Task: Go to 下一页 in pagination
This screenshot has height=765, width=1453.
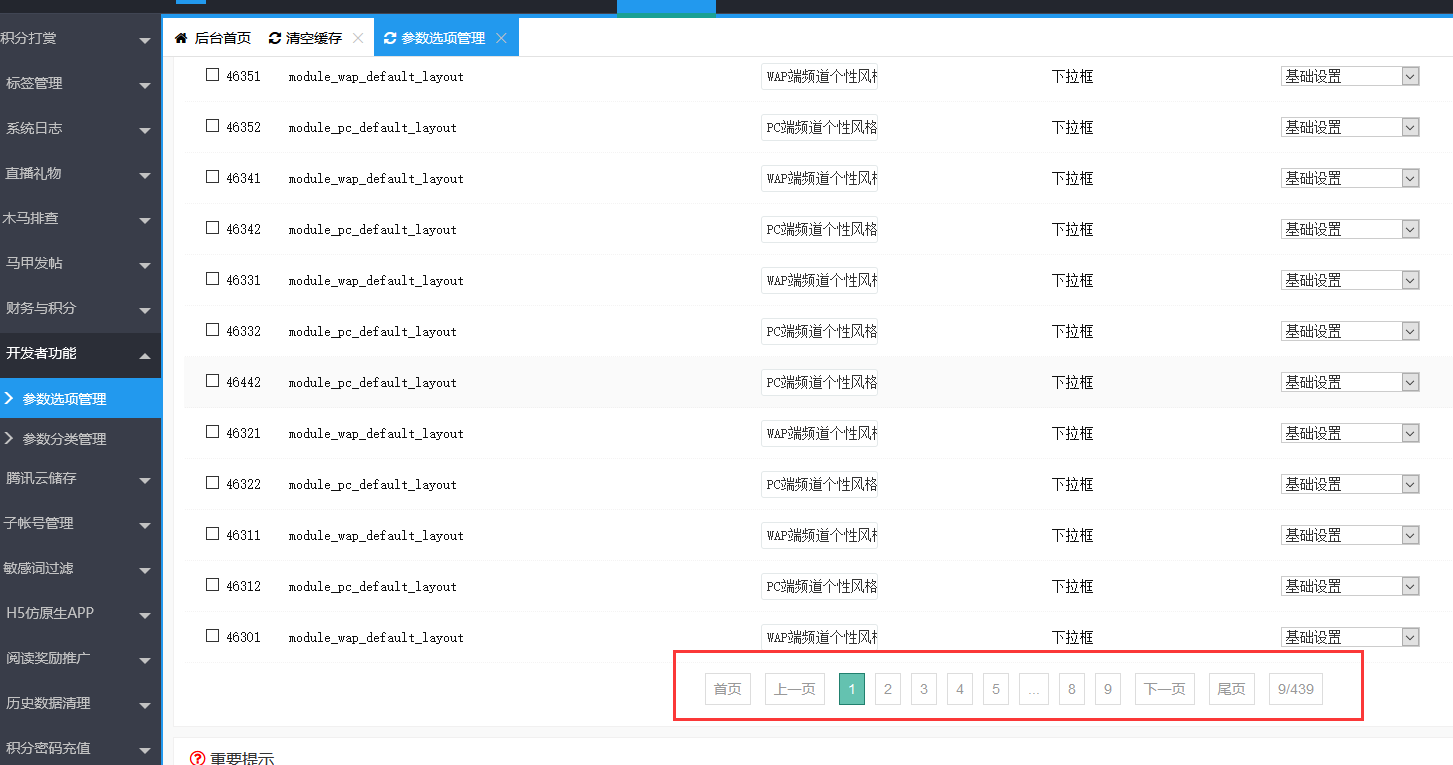Action: coord(1164,689)
